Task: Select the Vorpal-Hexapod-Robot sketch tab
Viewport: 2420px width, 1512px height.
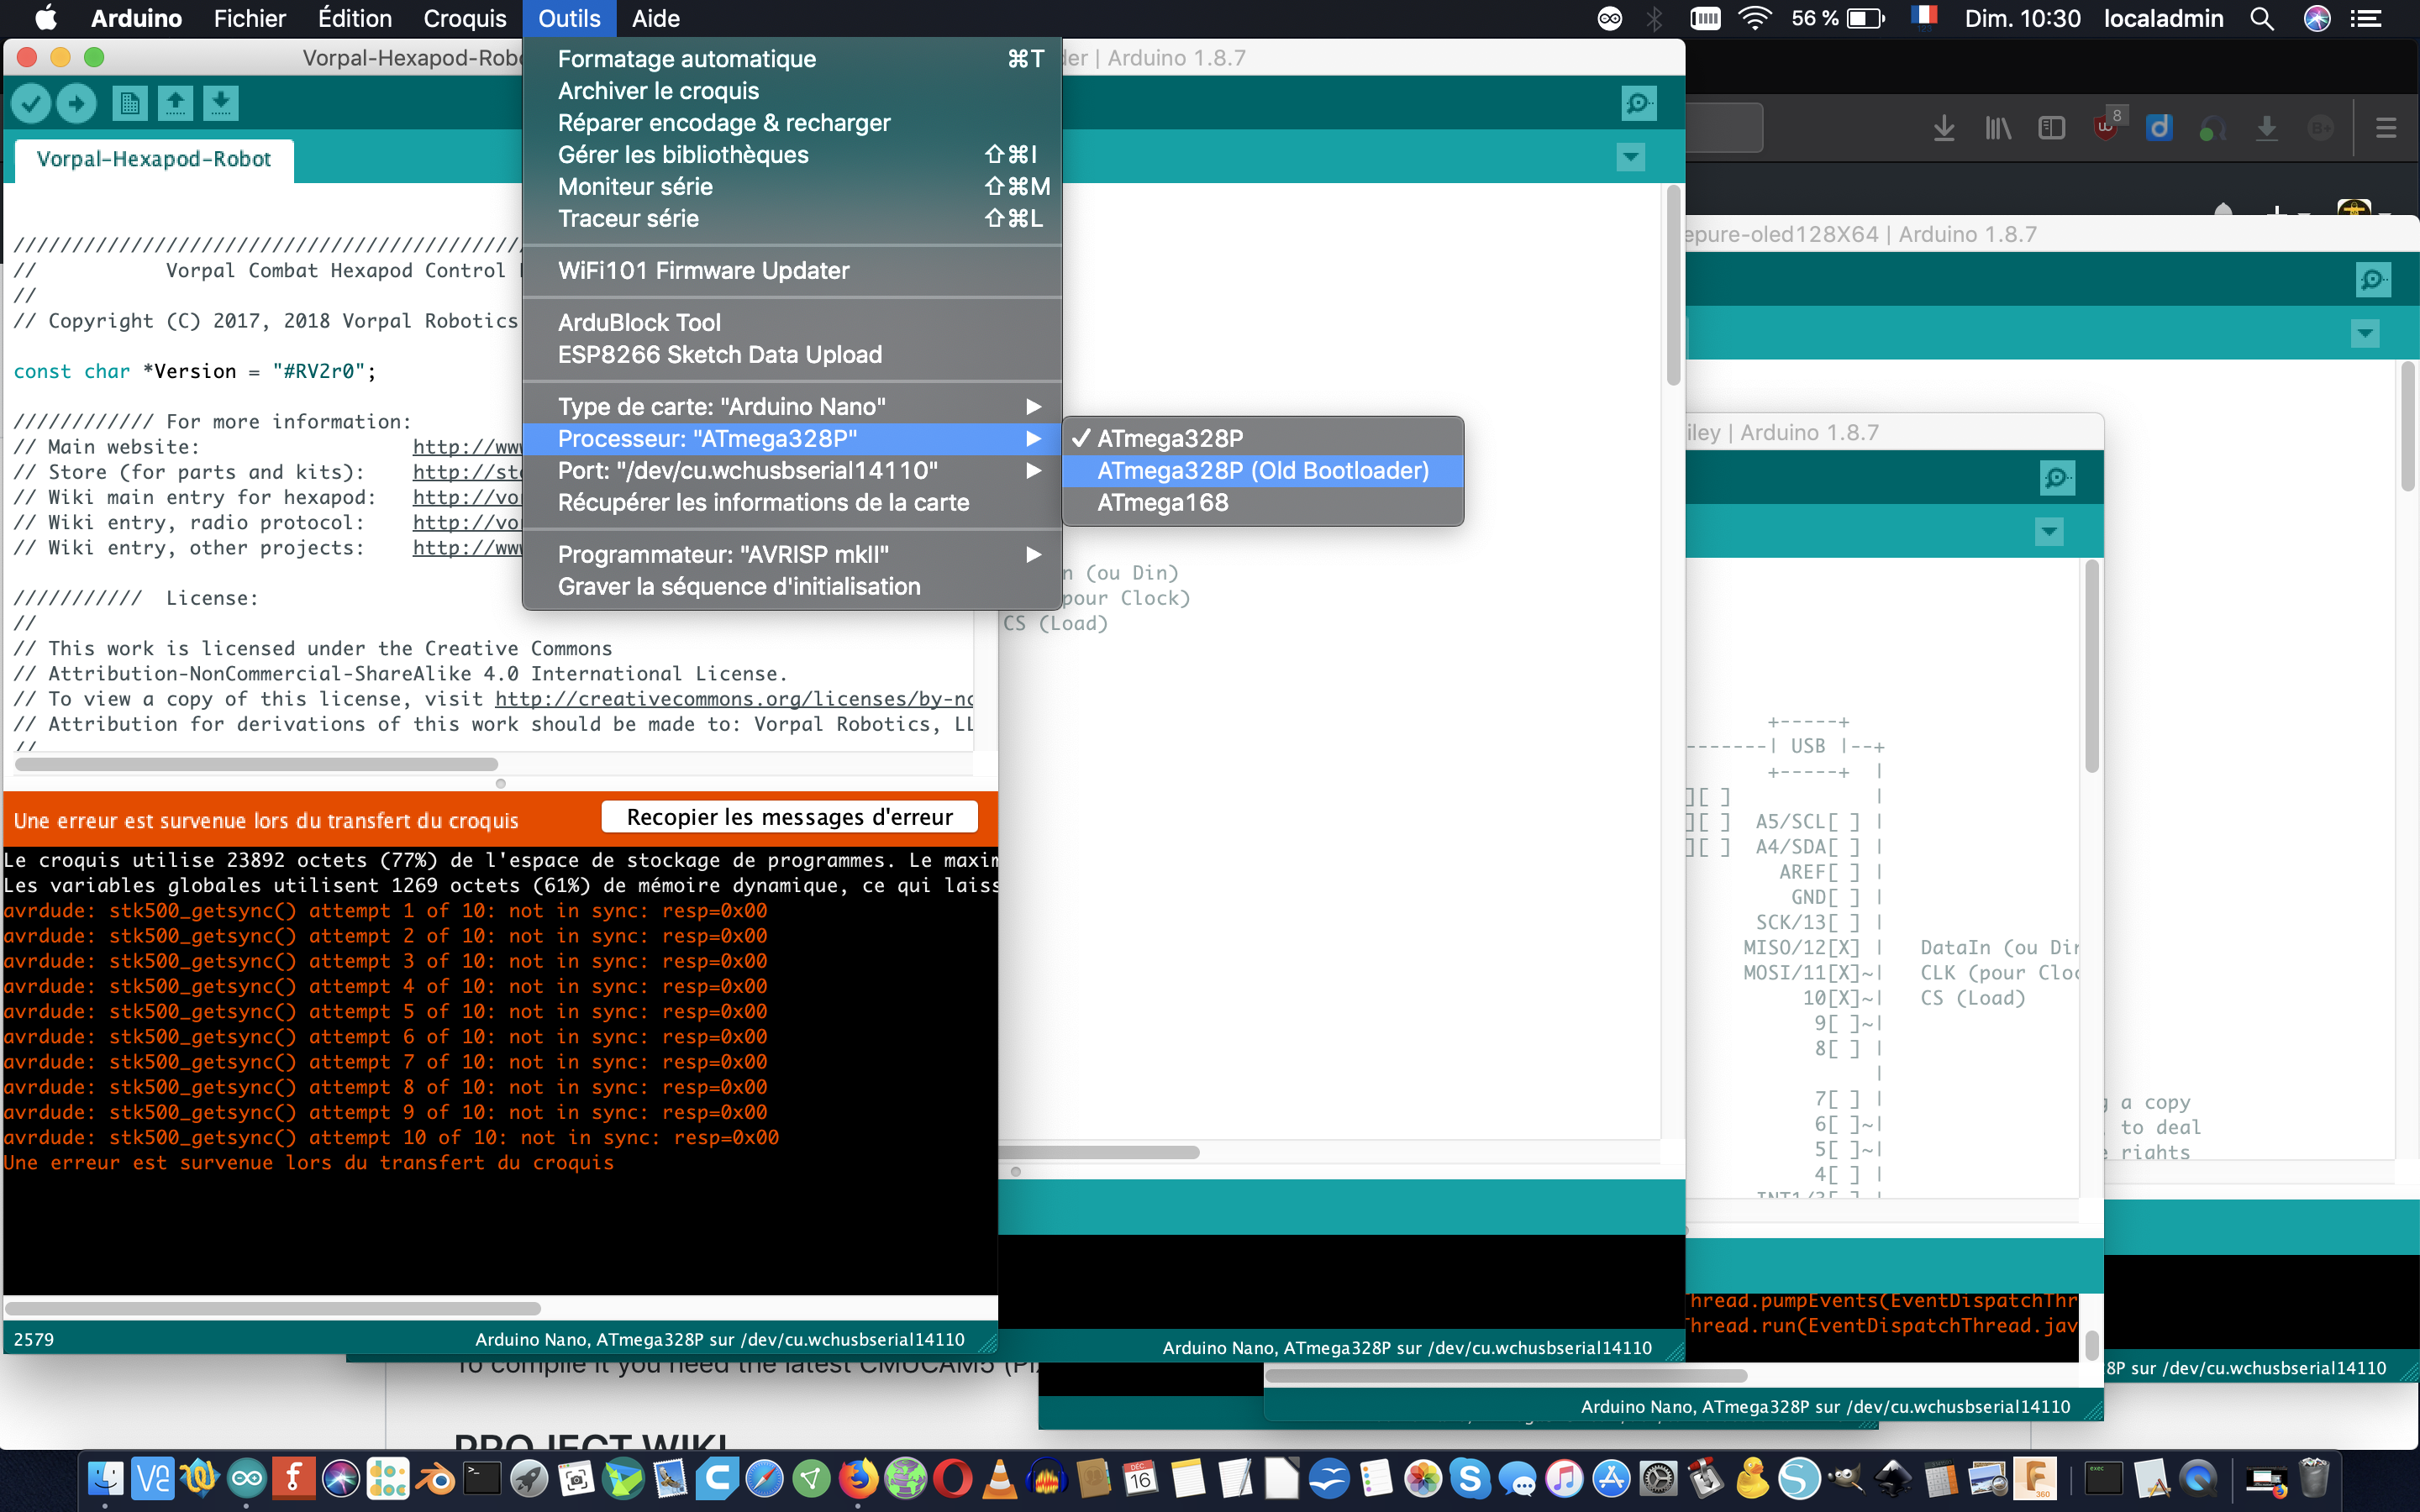Action: pos(153,159)
